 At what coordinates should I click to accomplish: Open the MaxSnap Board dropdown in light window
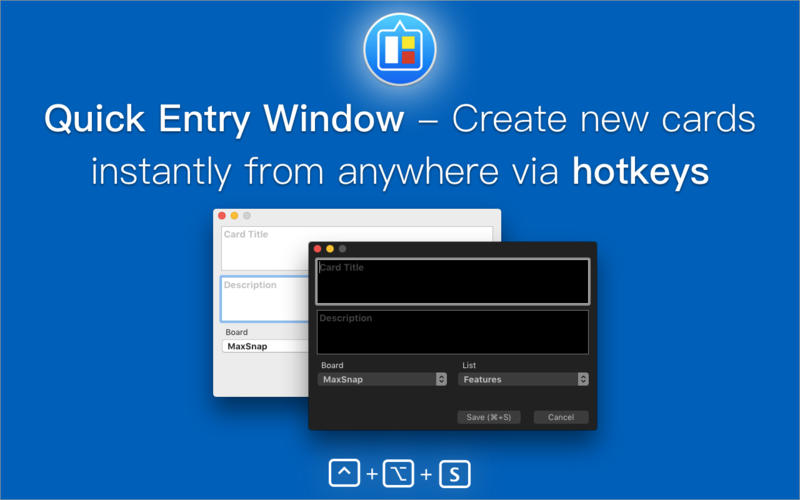point(265,346)
